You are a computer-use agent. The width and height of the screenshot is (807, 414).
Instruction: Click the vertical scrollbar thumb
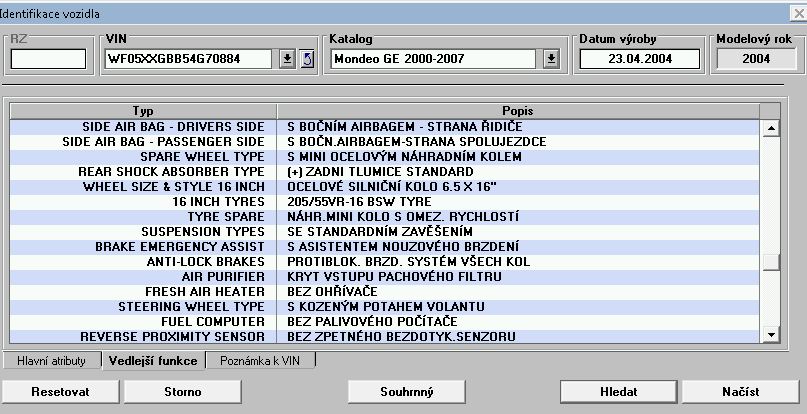tap(771, 263)
